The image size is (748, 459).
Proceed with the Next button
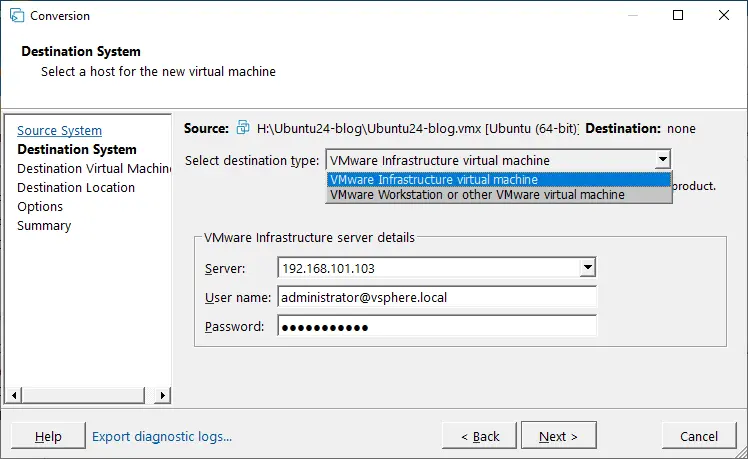(x=559, y=435)
